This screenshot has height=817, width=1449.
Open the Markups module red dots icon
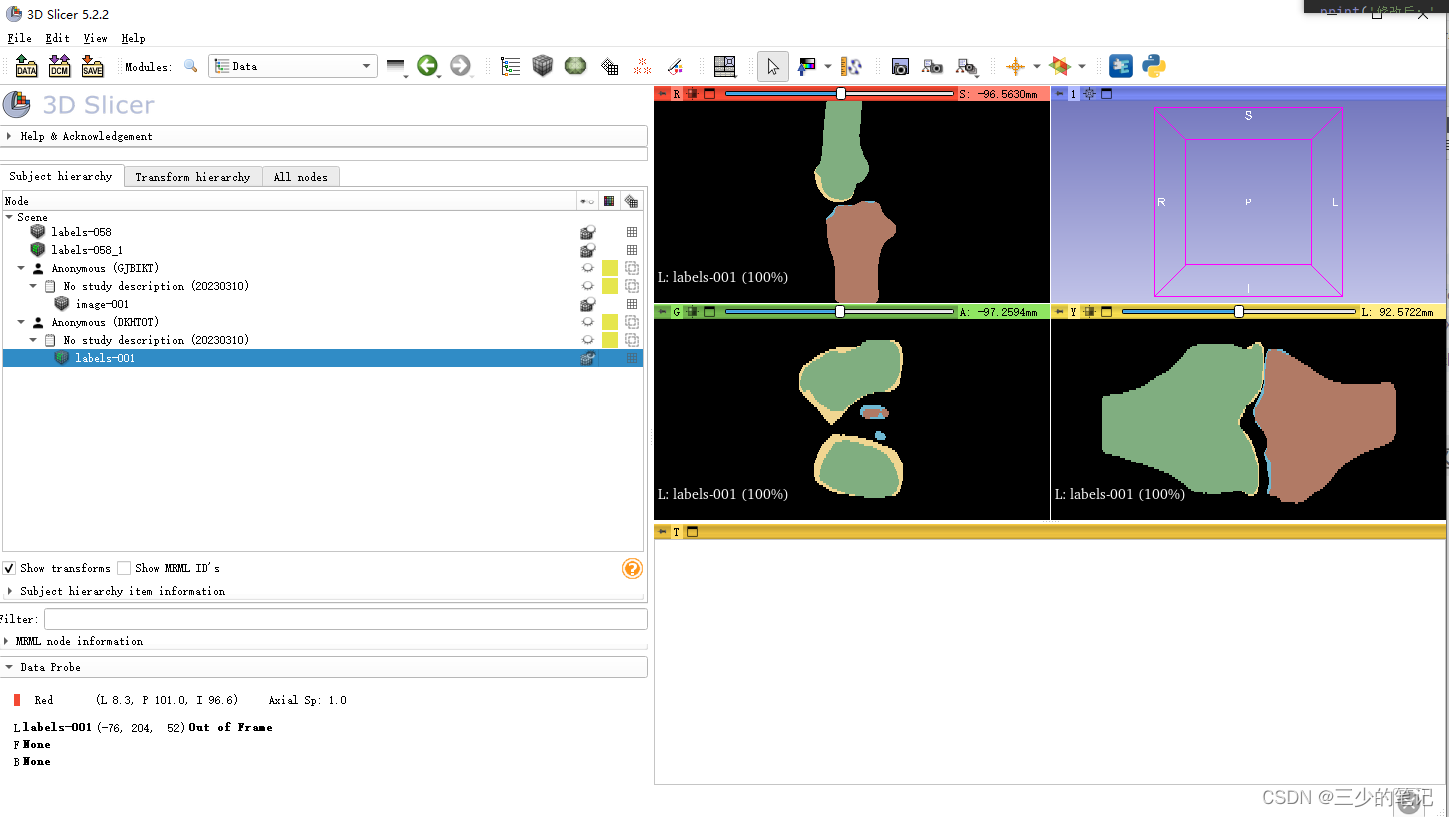pyautogui.click(x=643, y=66)
